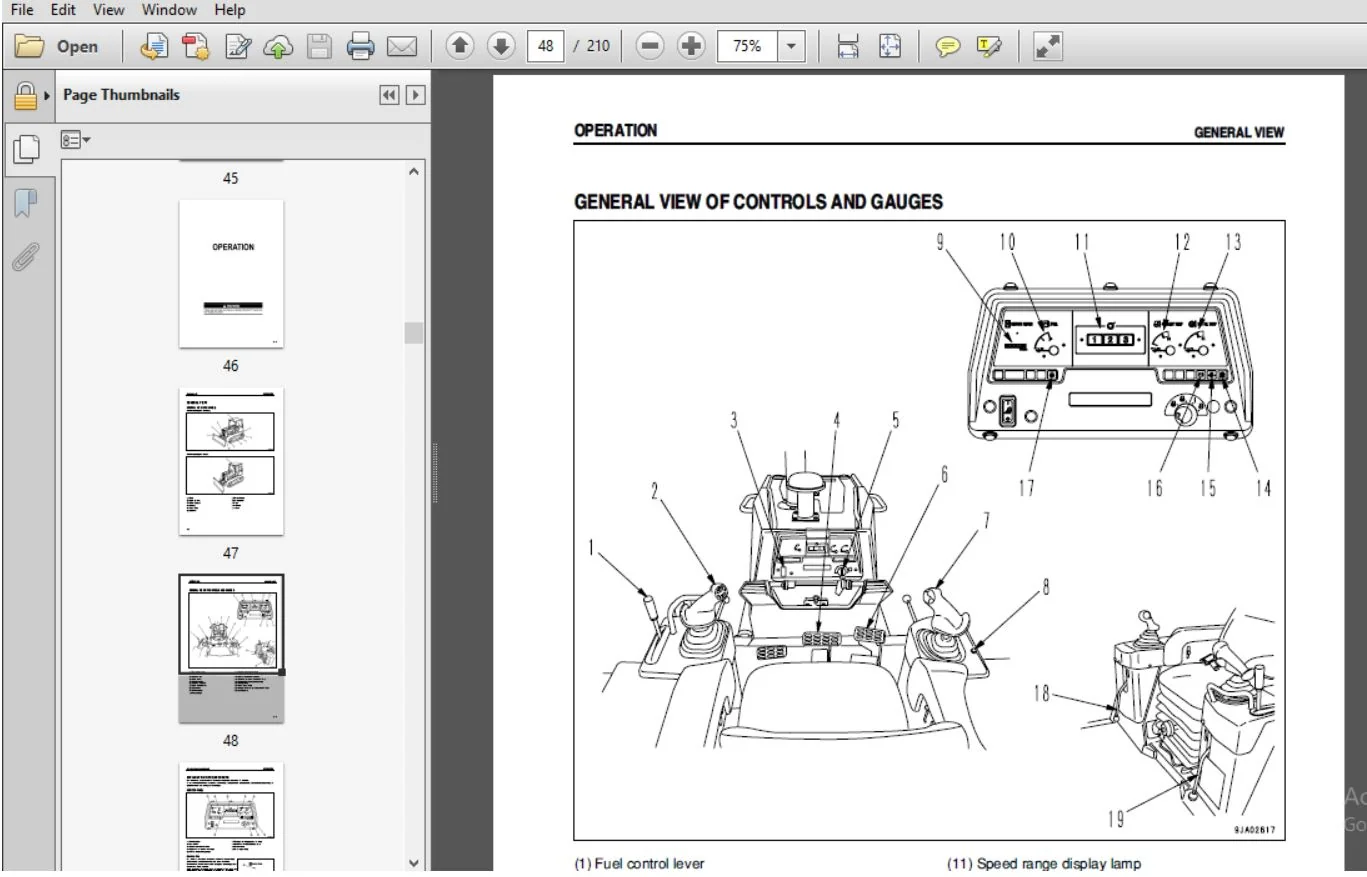Open the zoom level dropdown arrow
The height and width of the screenshot is (877, 1367).
click(791, 46)
